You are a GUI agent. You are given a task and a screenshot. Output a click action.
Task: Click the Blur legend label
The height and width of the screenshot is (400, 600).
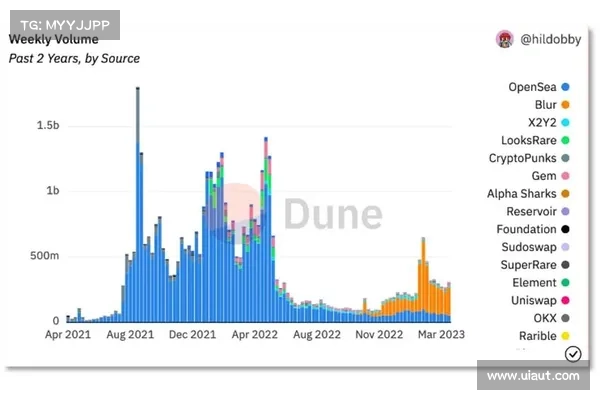(x=546, y=105)
